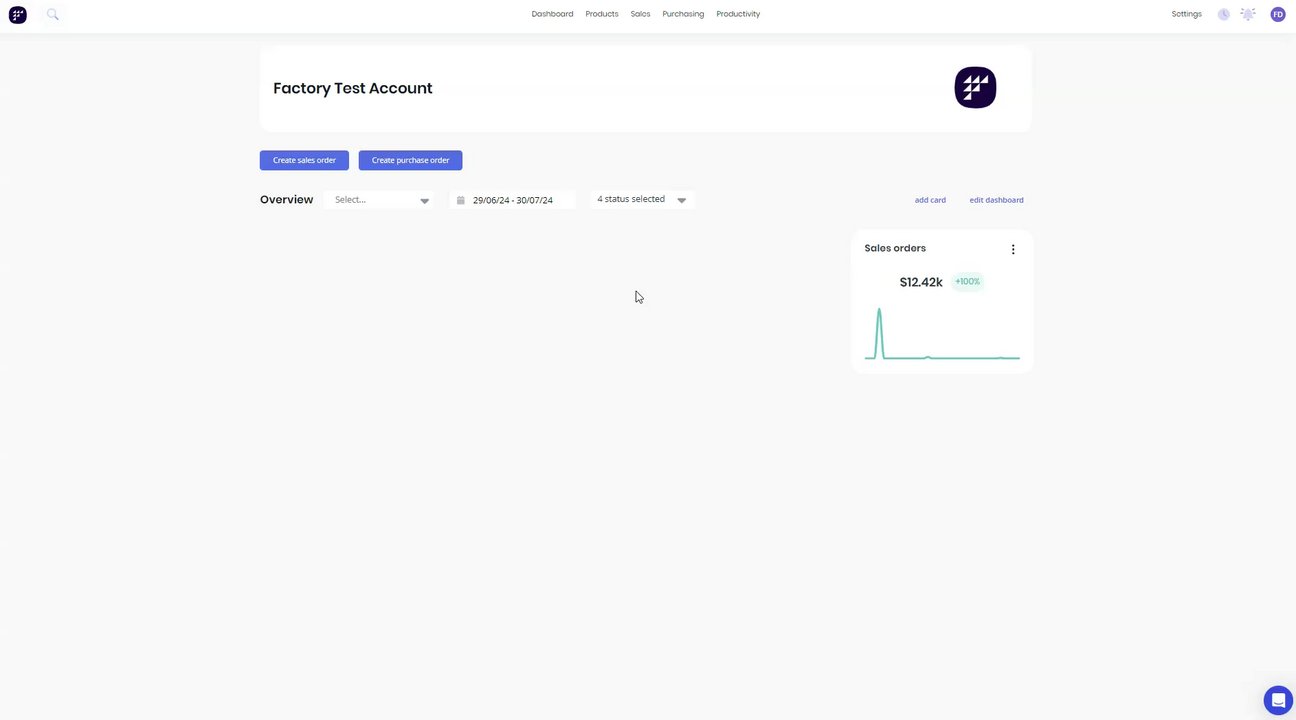Image resolution: width=1296 pixels, height=720 pixels.
Task: Open the three-dot menu on Sales orders card
Action: click(x=1013, y=249)
